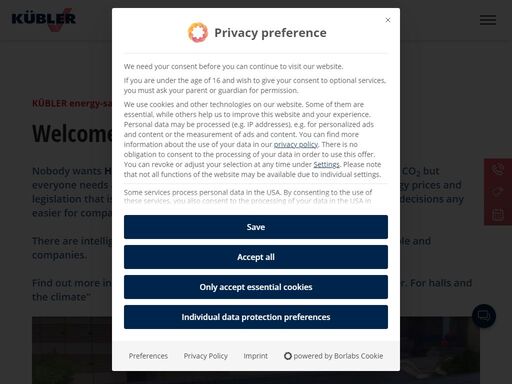Click the Privacy preference cookie logo
This screenshot has height=384, width=512.
pos(198,33)
